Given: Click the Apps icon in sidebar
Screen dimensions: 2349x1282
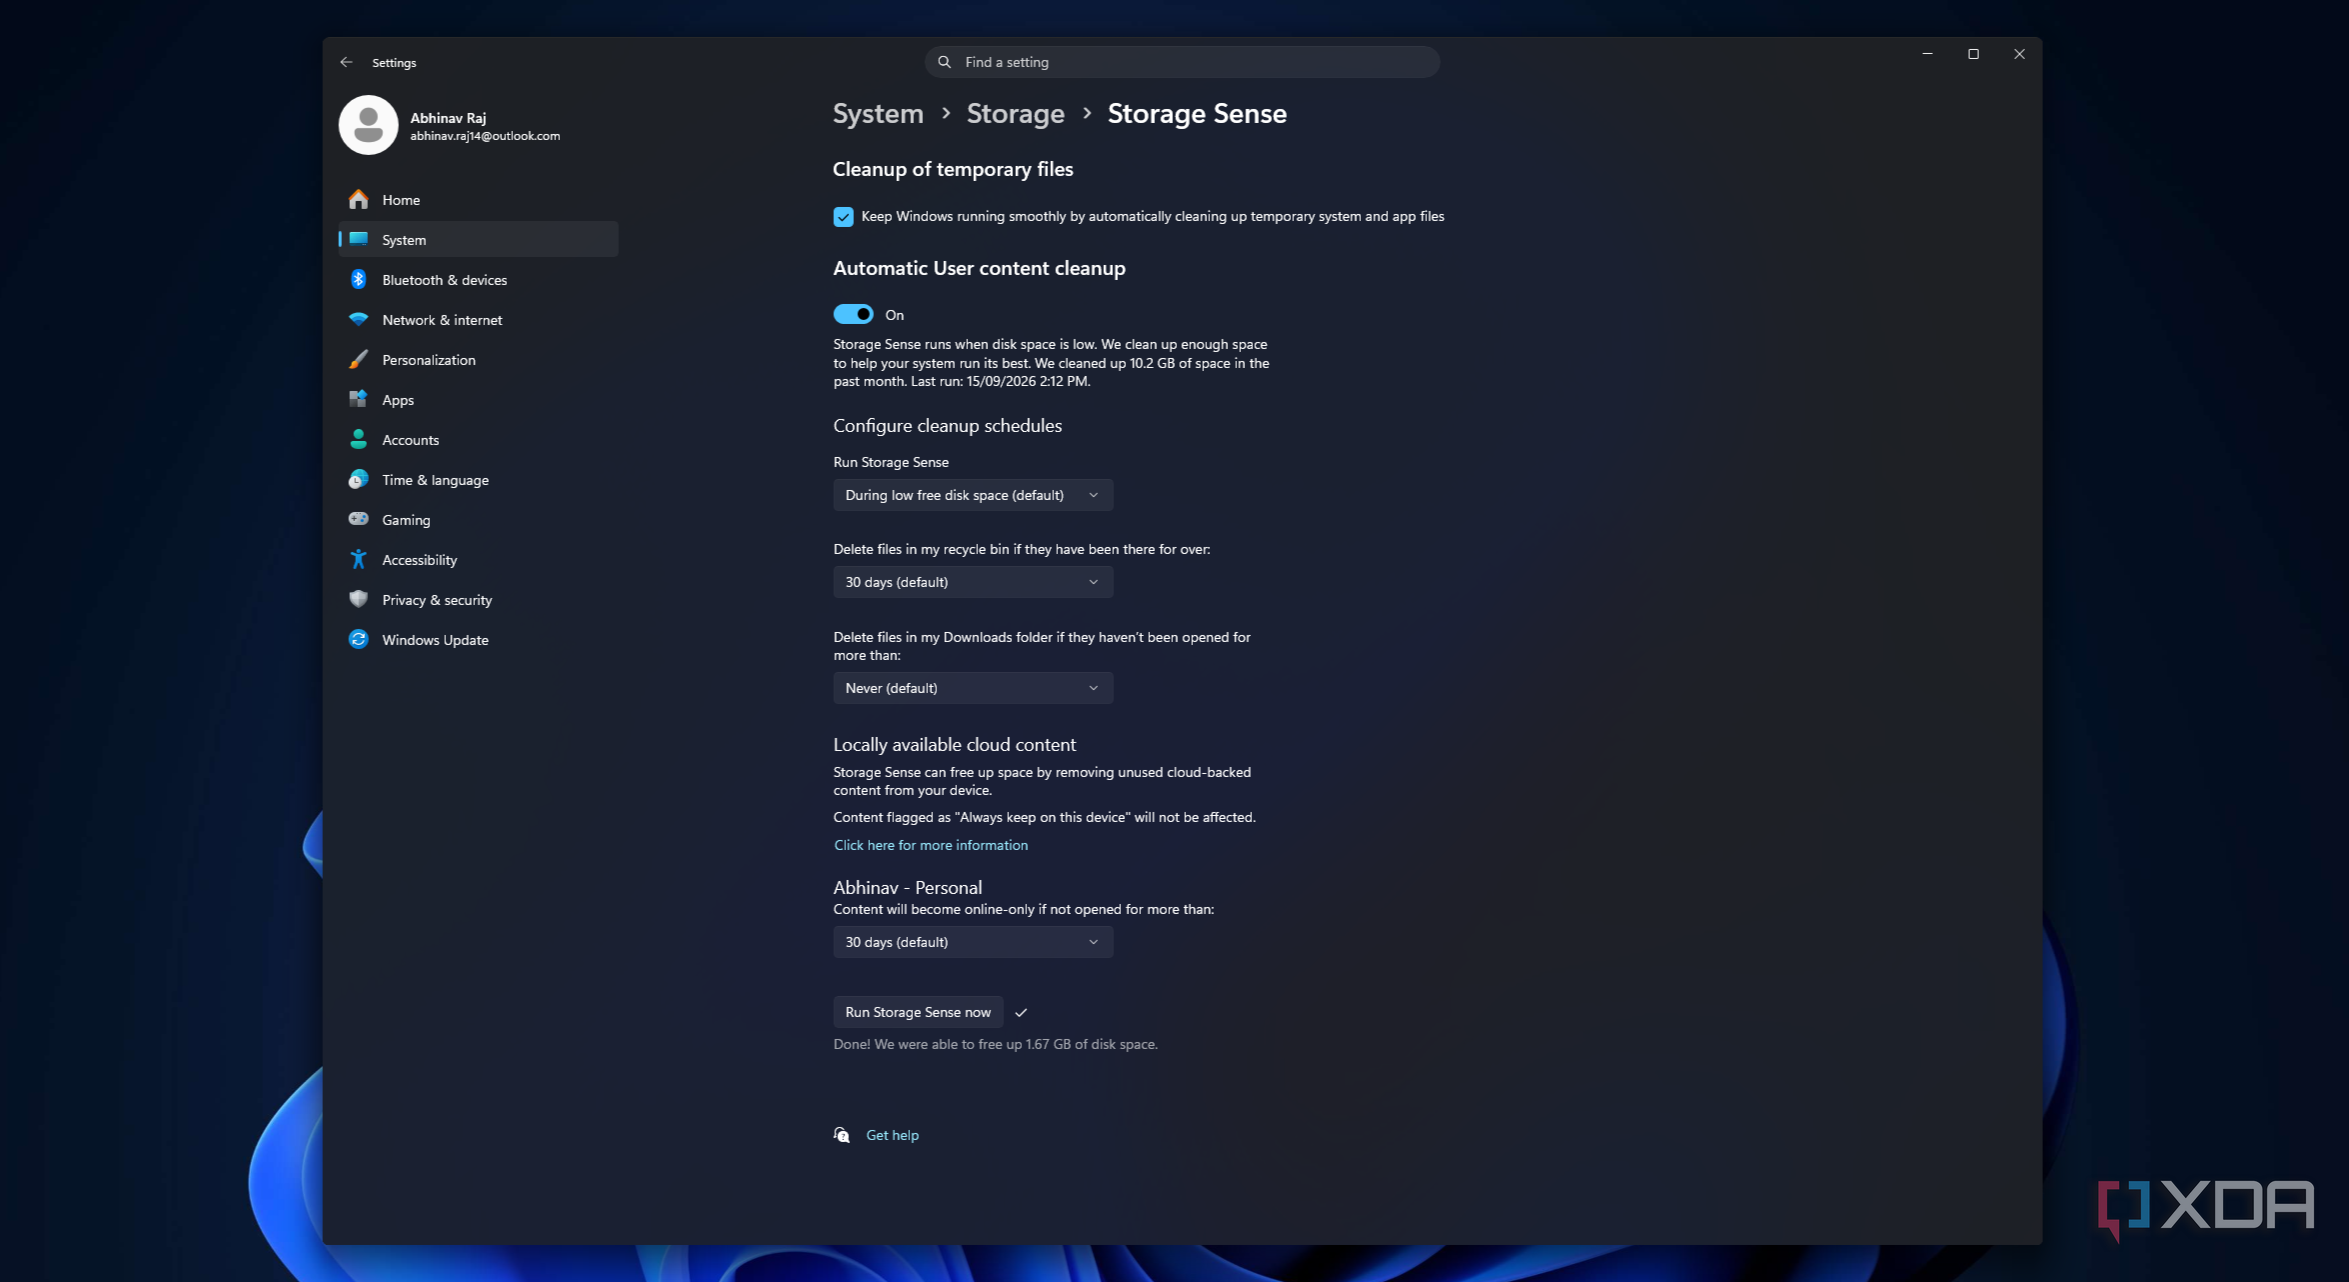Looking at the screenshot, I should pyautogui.click(x=358, y=399).
